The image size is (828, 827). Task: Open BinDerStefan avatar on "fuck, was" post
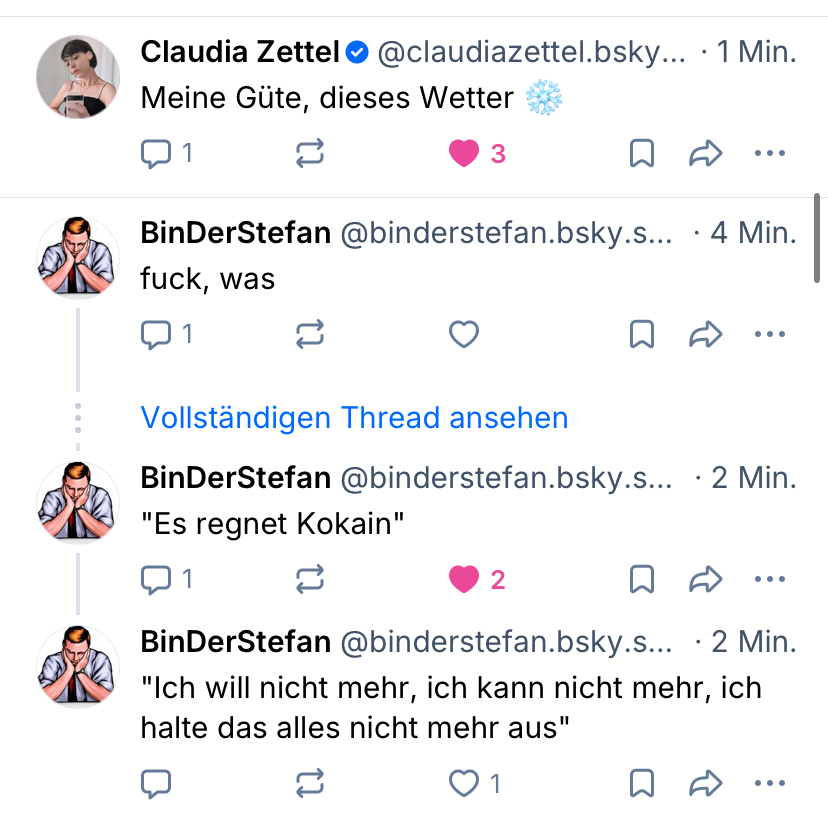[78, 257]
